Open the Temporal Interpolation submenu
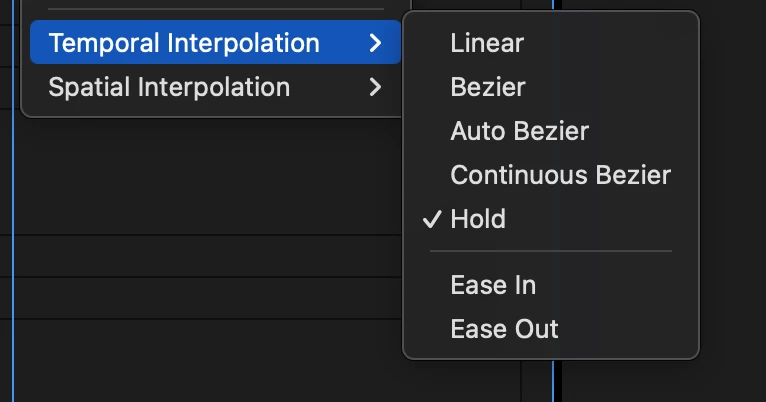766x402 pixels. [x=184, y=44]
